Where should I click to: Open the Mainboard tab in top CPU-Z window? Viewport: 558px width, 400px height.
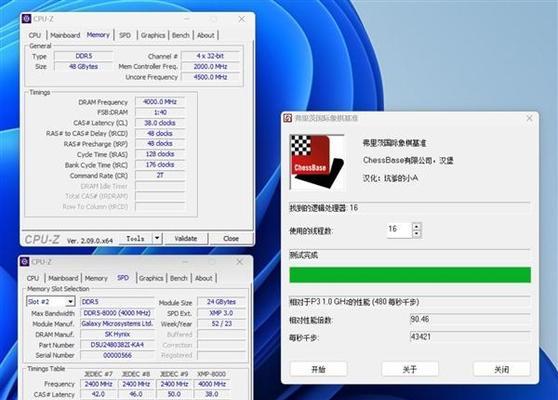pyautogui.click(x=65, y=35)
